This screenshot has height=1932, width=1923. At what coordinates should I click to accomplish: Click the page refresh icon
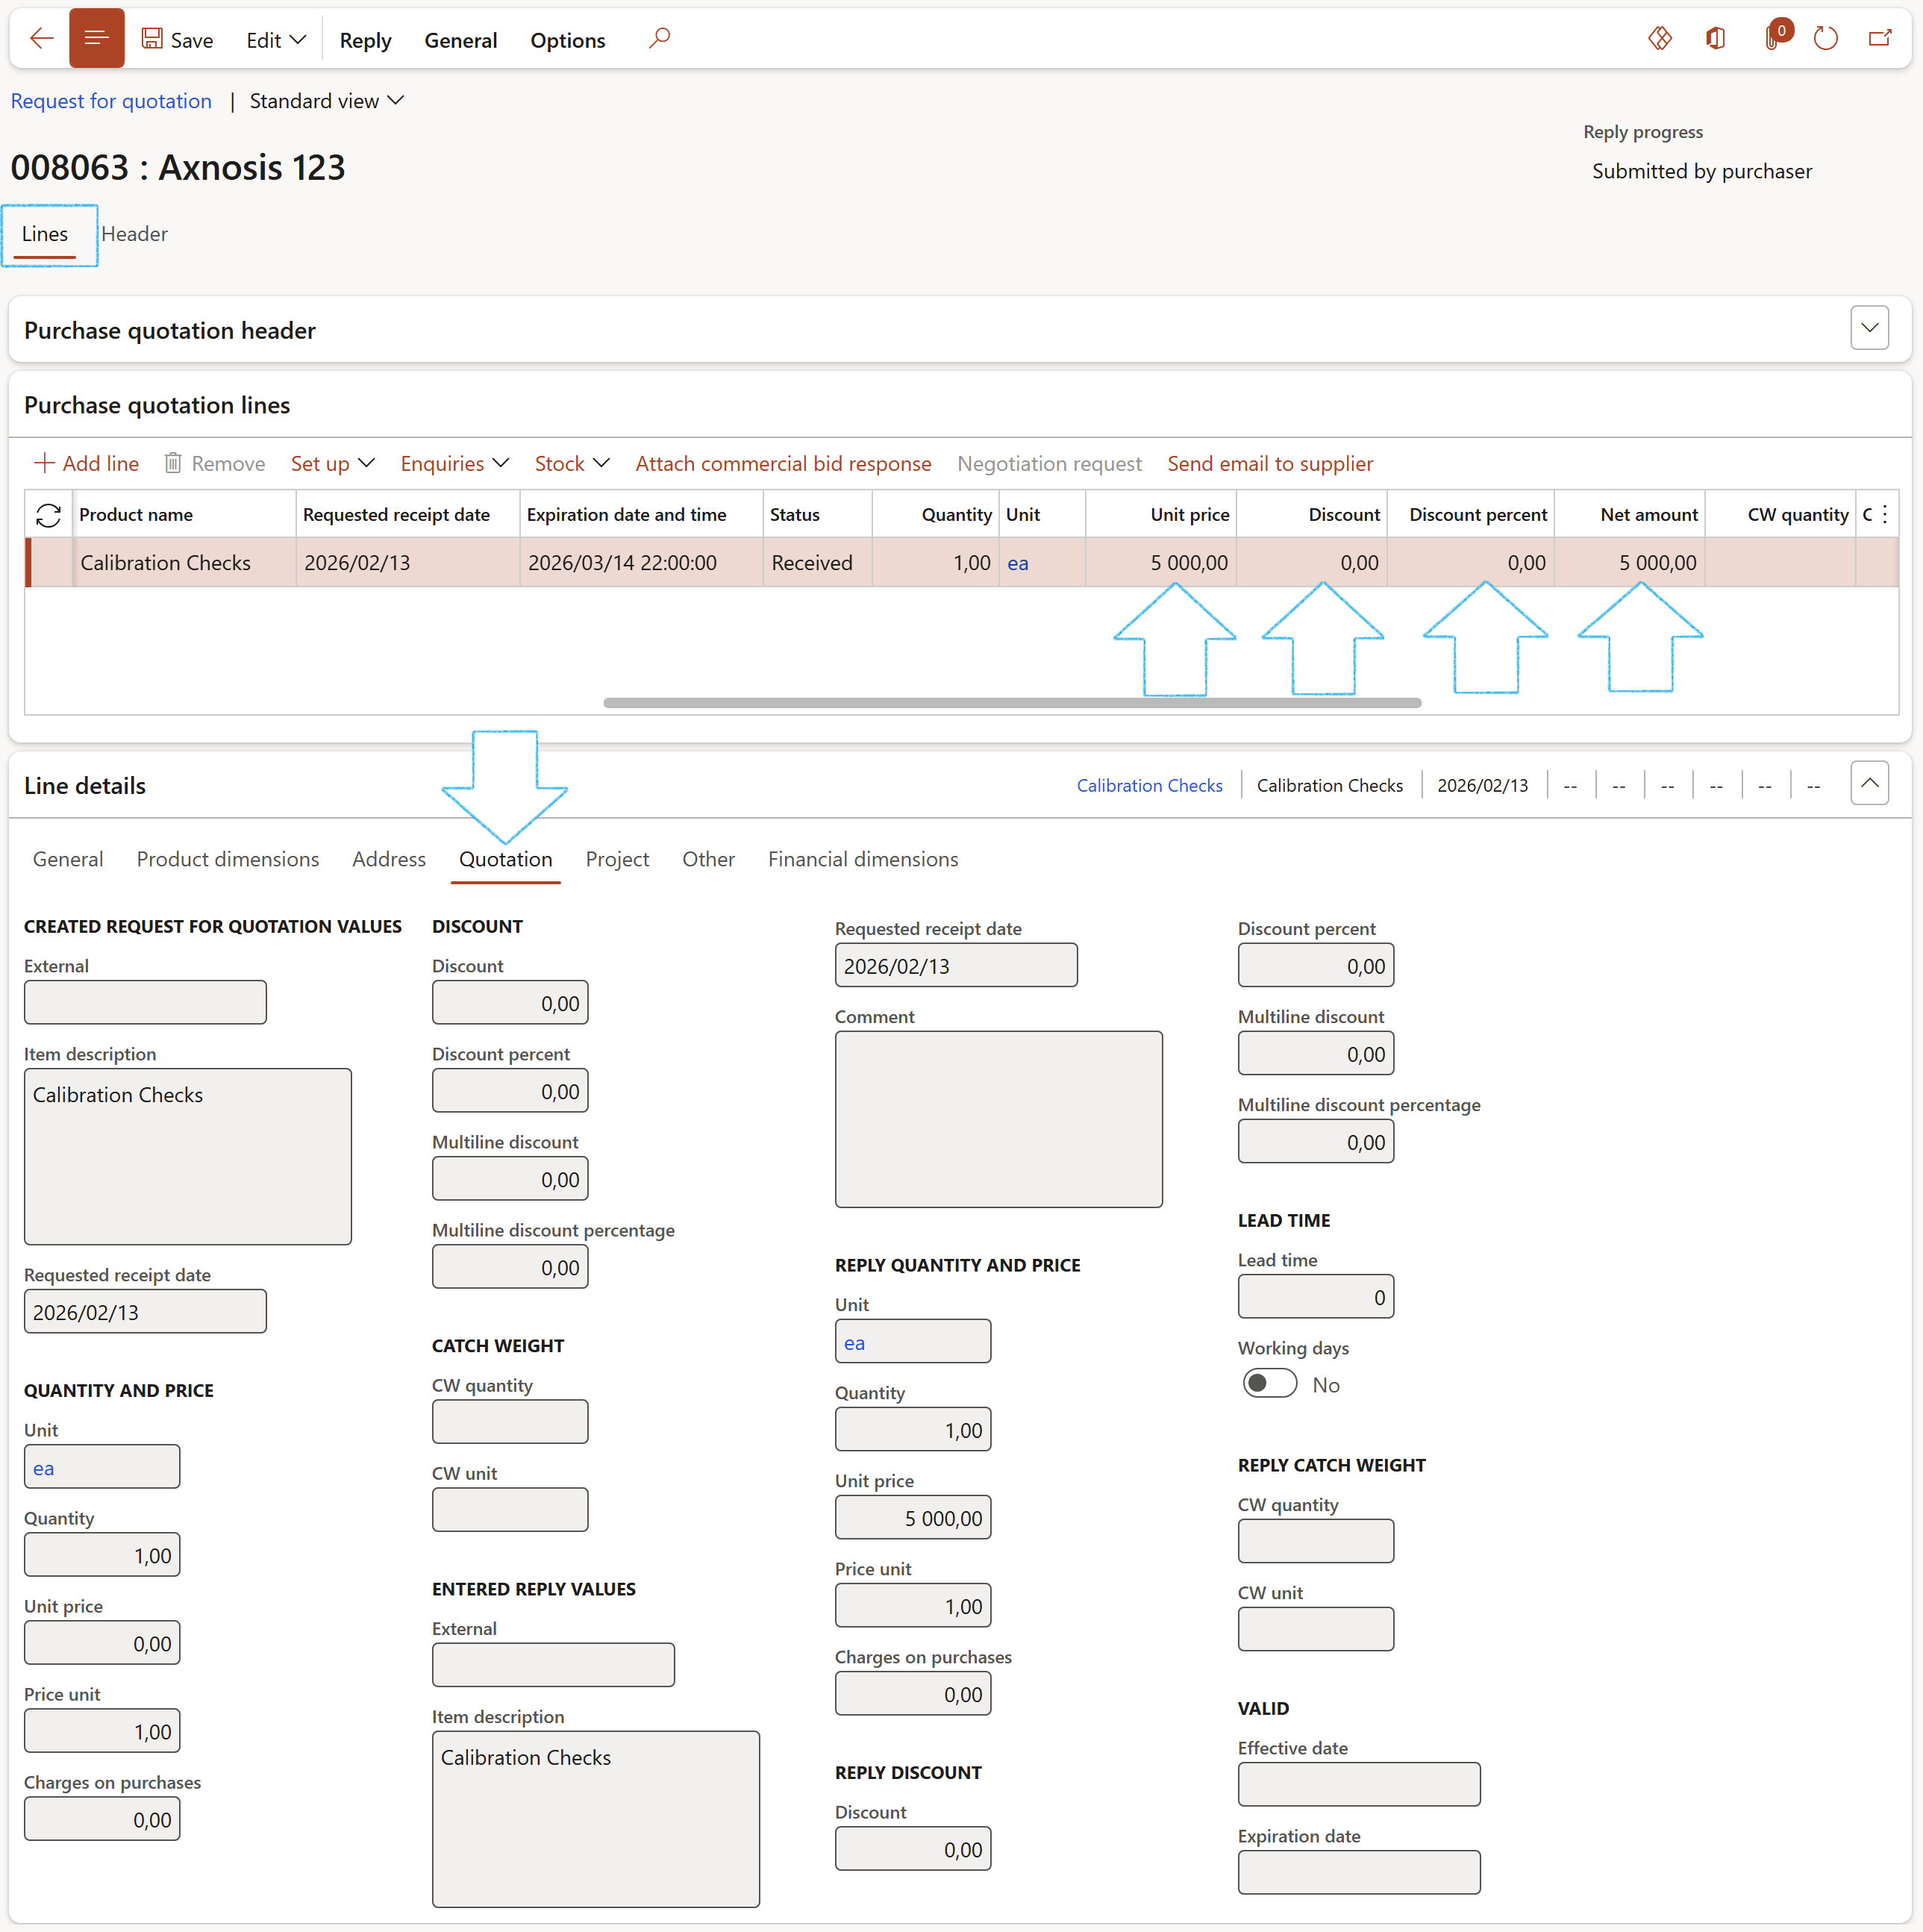click(x=1826, y=39)
